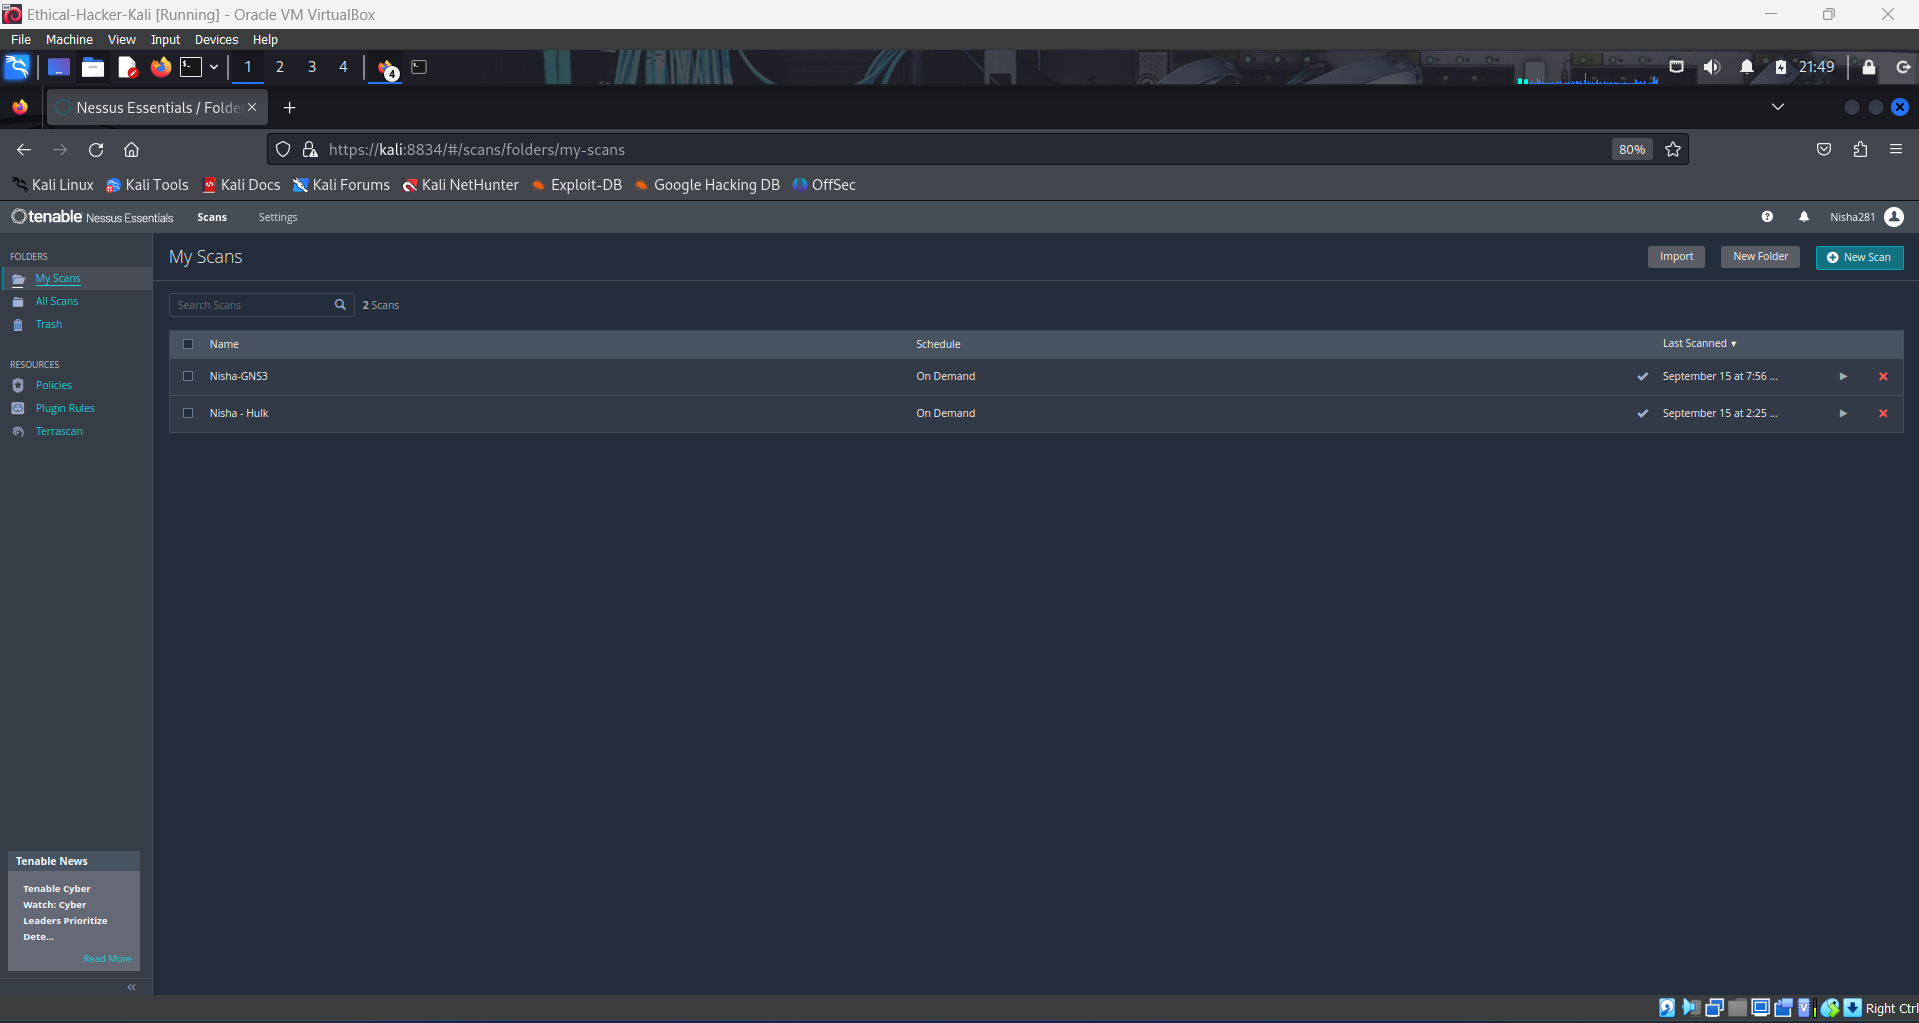Image resolution: width=1919 pixels, height=1023 pixels.
Task: Click the Nisha281 user avatar icon
Action: point(1893,217)
